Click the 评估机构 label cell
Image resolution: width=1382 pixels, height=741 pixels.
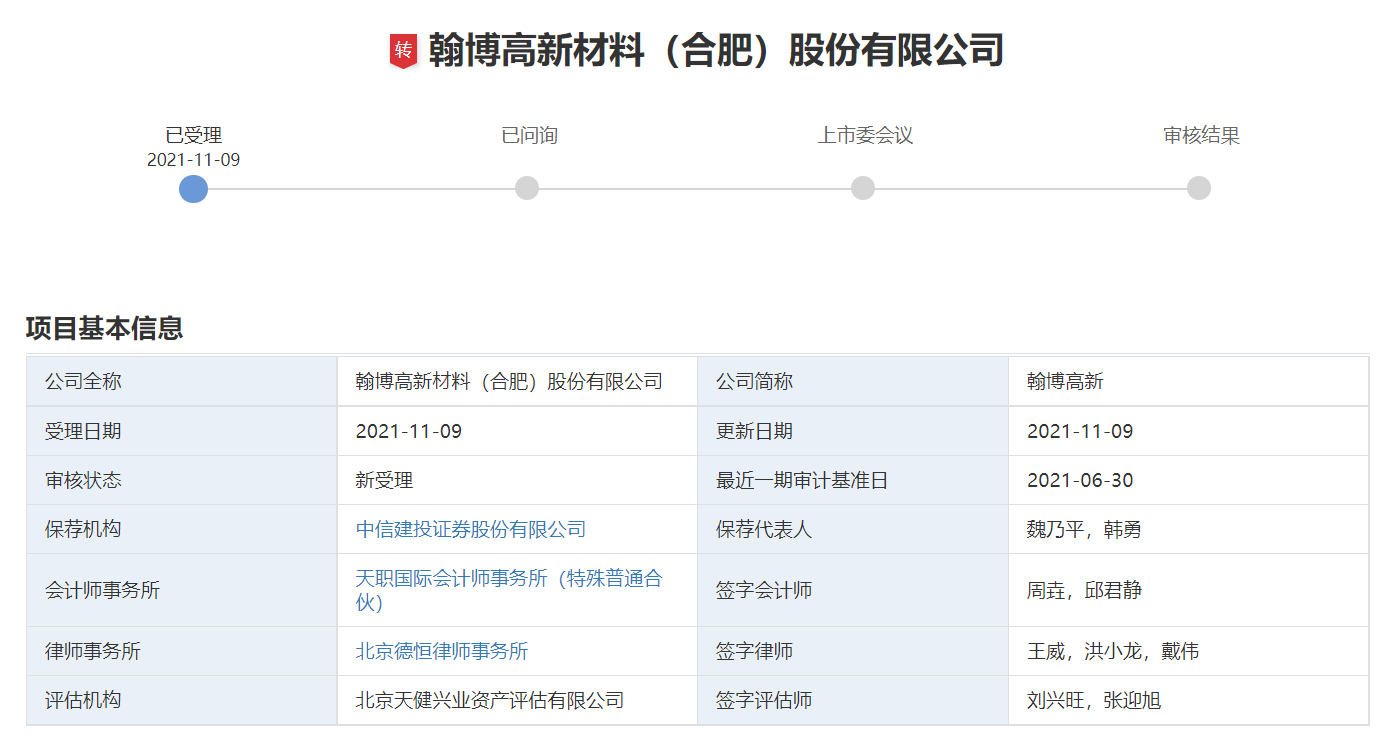[182, 700]
